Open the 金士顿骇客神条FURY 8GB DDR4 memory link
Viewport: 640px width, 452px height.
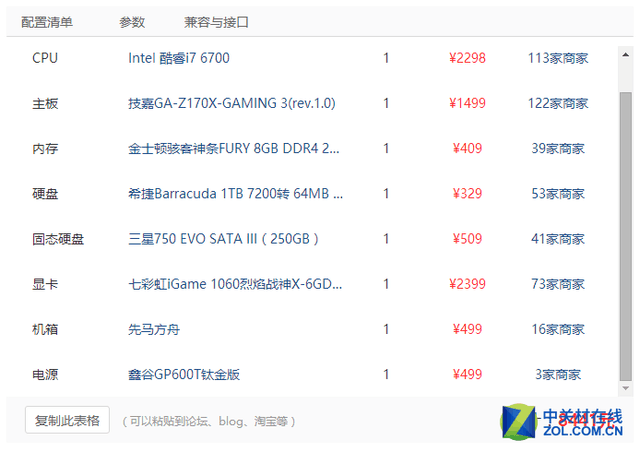click(233, 148)
